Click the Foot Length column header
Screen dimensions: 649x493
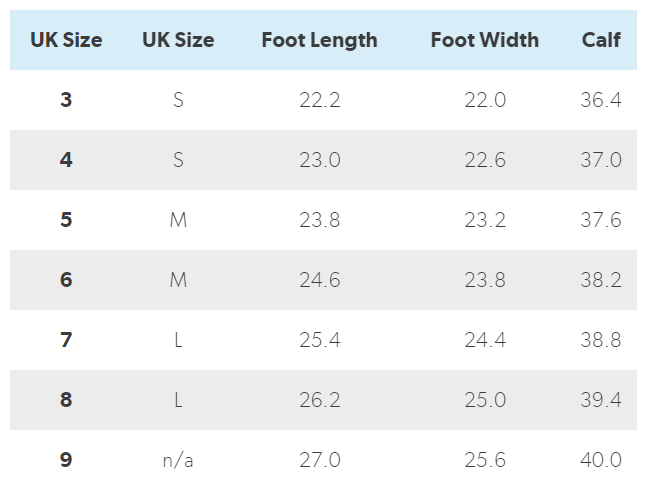tap(319, 41)
